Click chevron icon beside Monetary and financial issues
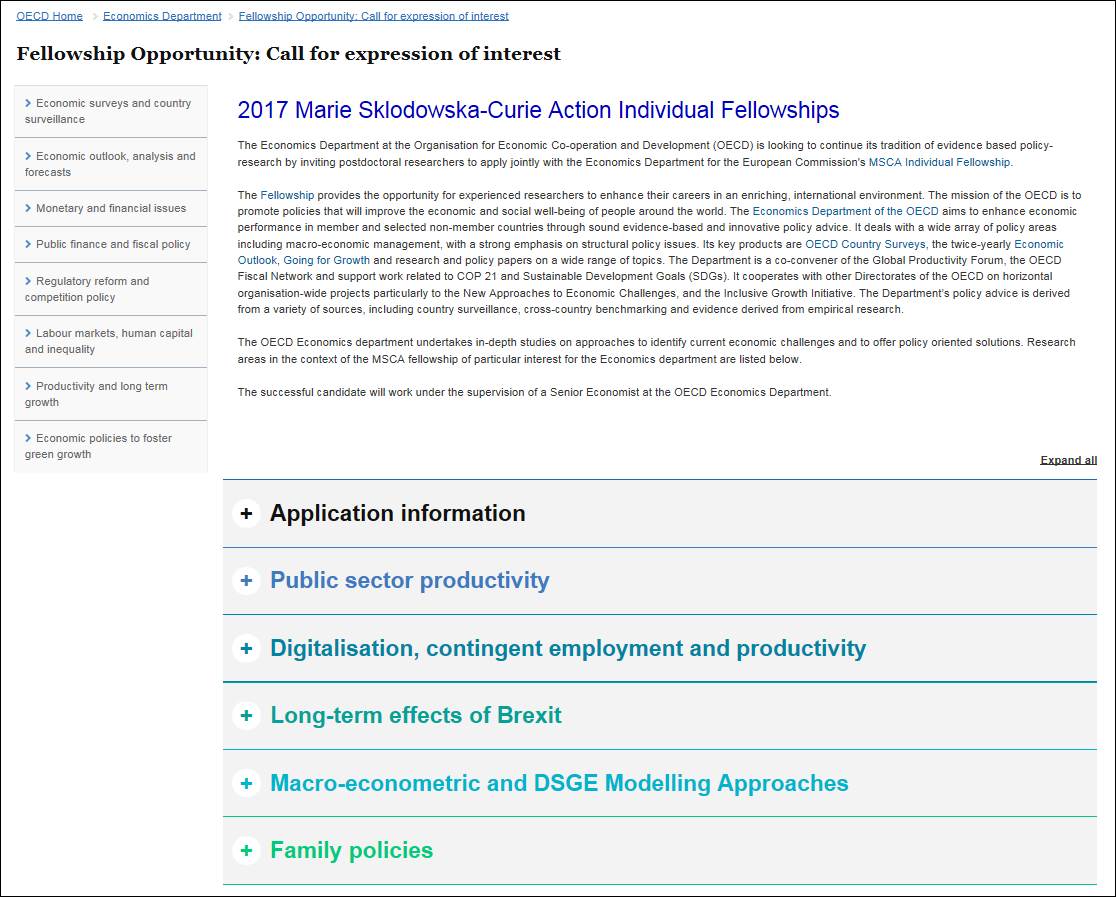Image resolution: width=1116 pixels, height=897 pixels. point(28,208)
